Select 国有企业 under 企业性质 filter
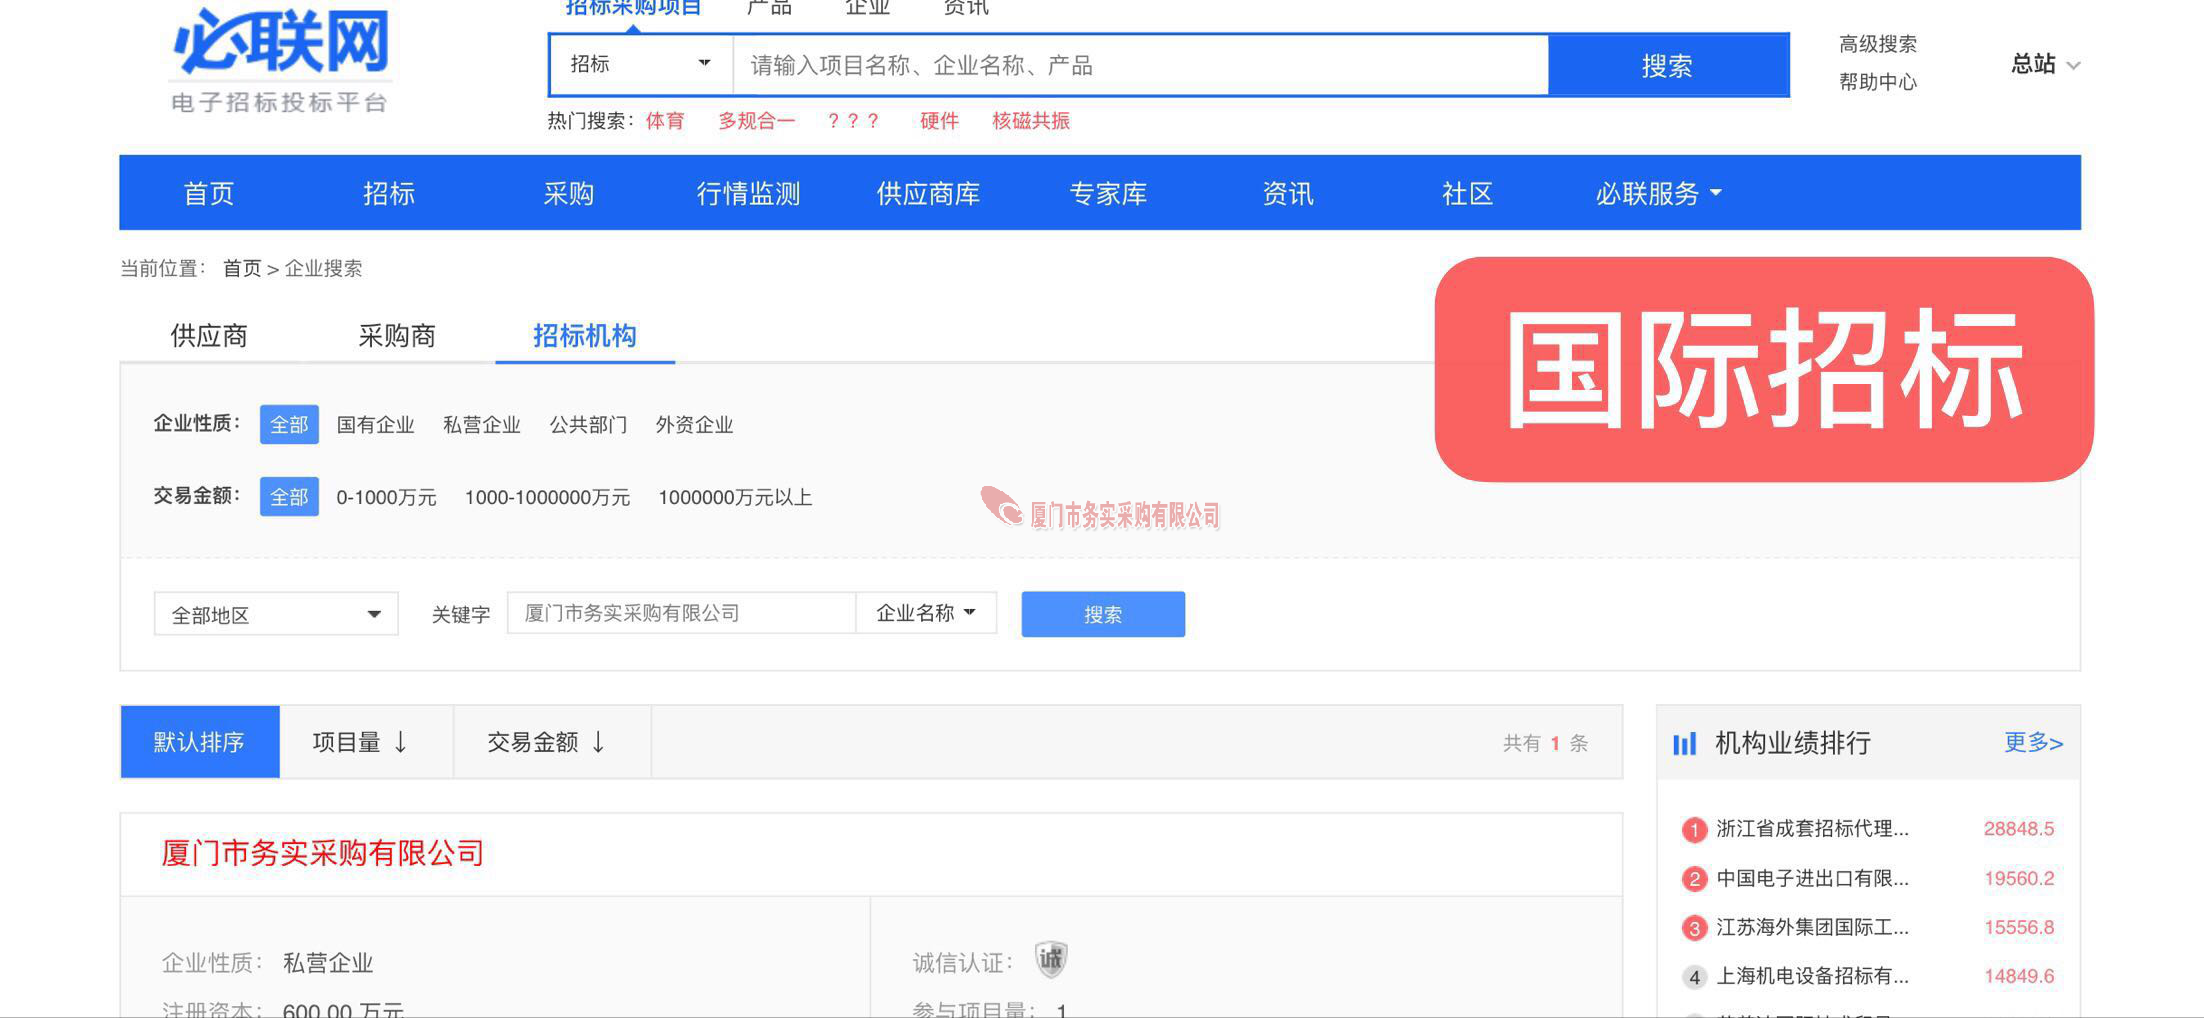This screenshot has height=1018, width=2204. tap(375, 425)
